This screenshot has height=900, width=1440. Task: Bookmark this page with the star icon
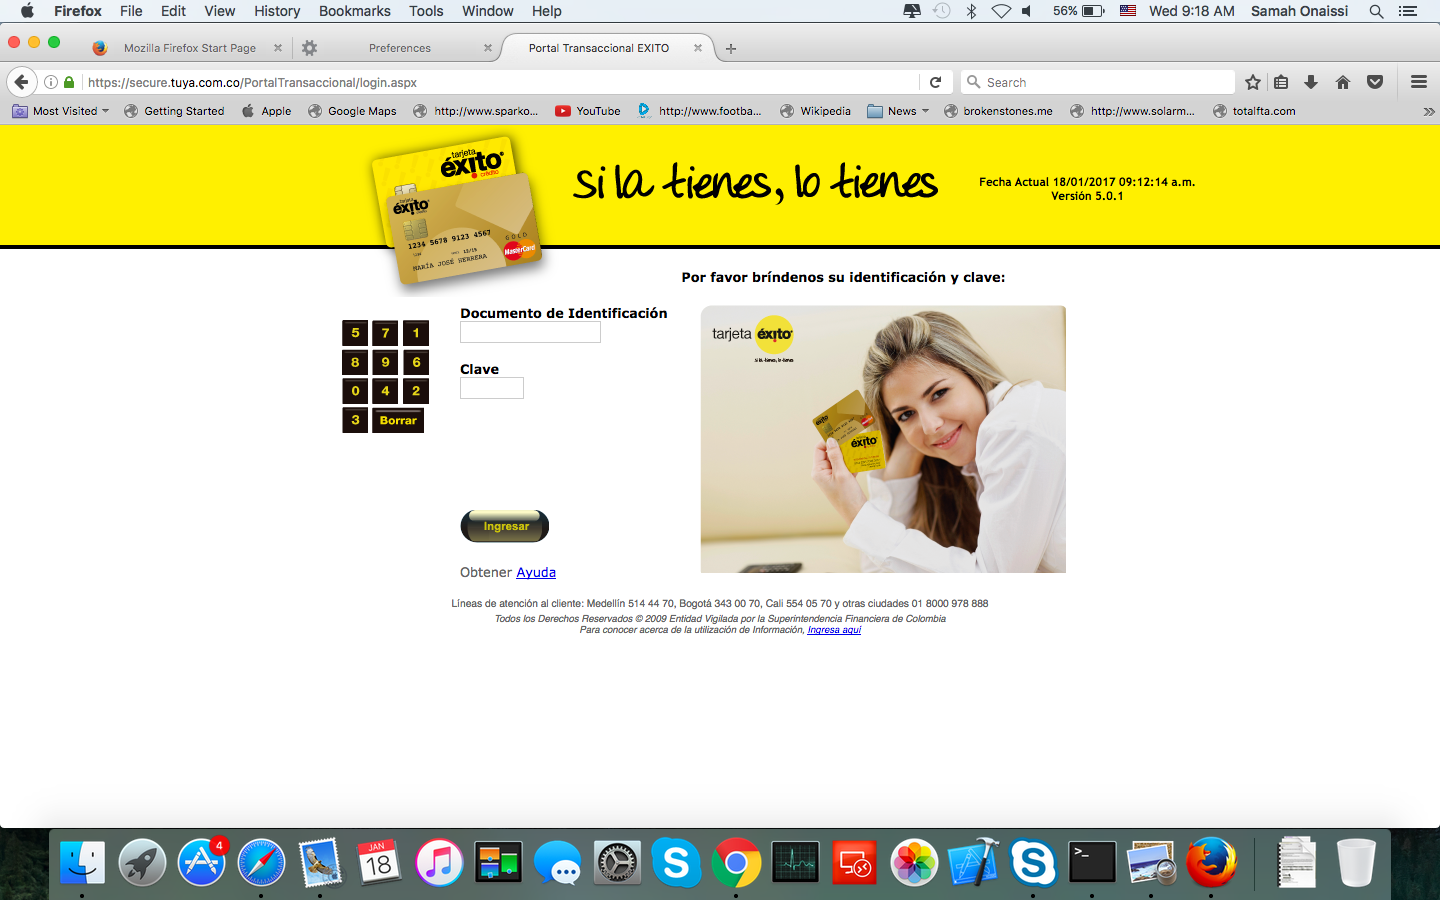click(x=1253, y=82)
